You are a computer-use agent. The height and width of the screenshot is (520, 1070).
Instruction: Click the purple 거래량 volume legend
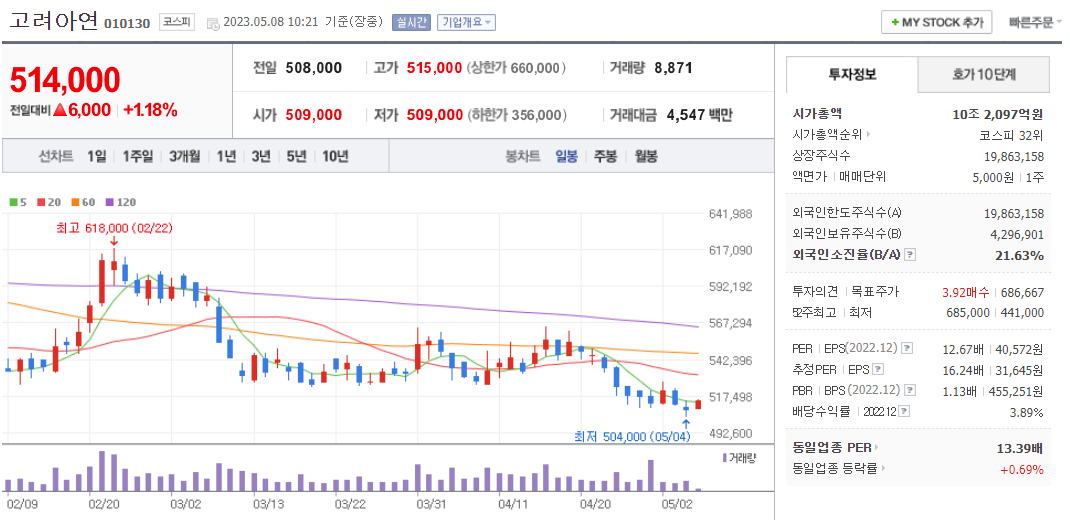[x=738, y=457]
